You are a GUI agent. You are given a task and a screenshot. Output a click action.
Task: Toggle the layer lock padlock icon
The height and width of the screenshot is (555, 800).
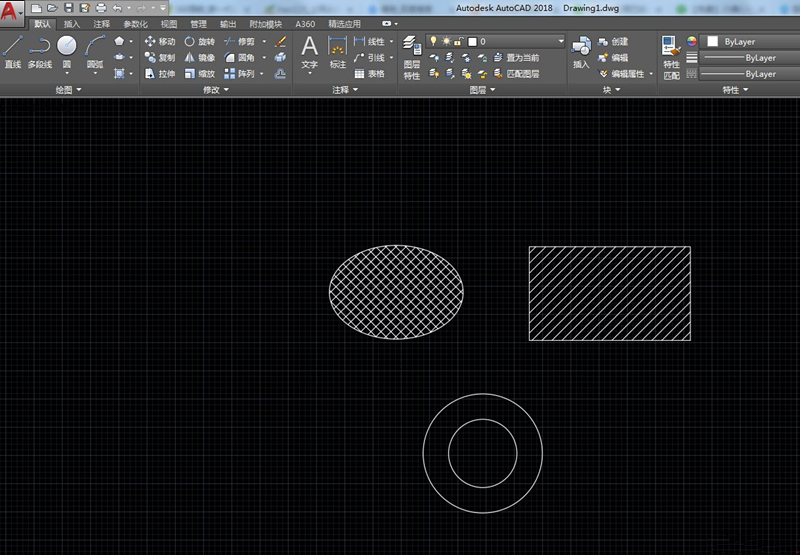pyautogui.click(x=457, y=42)
